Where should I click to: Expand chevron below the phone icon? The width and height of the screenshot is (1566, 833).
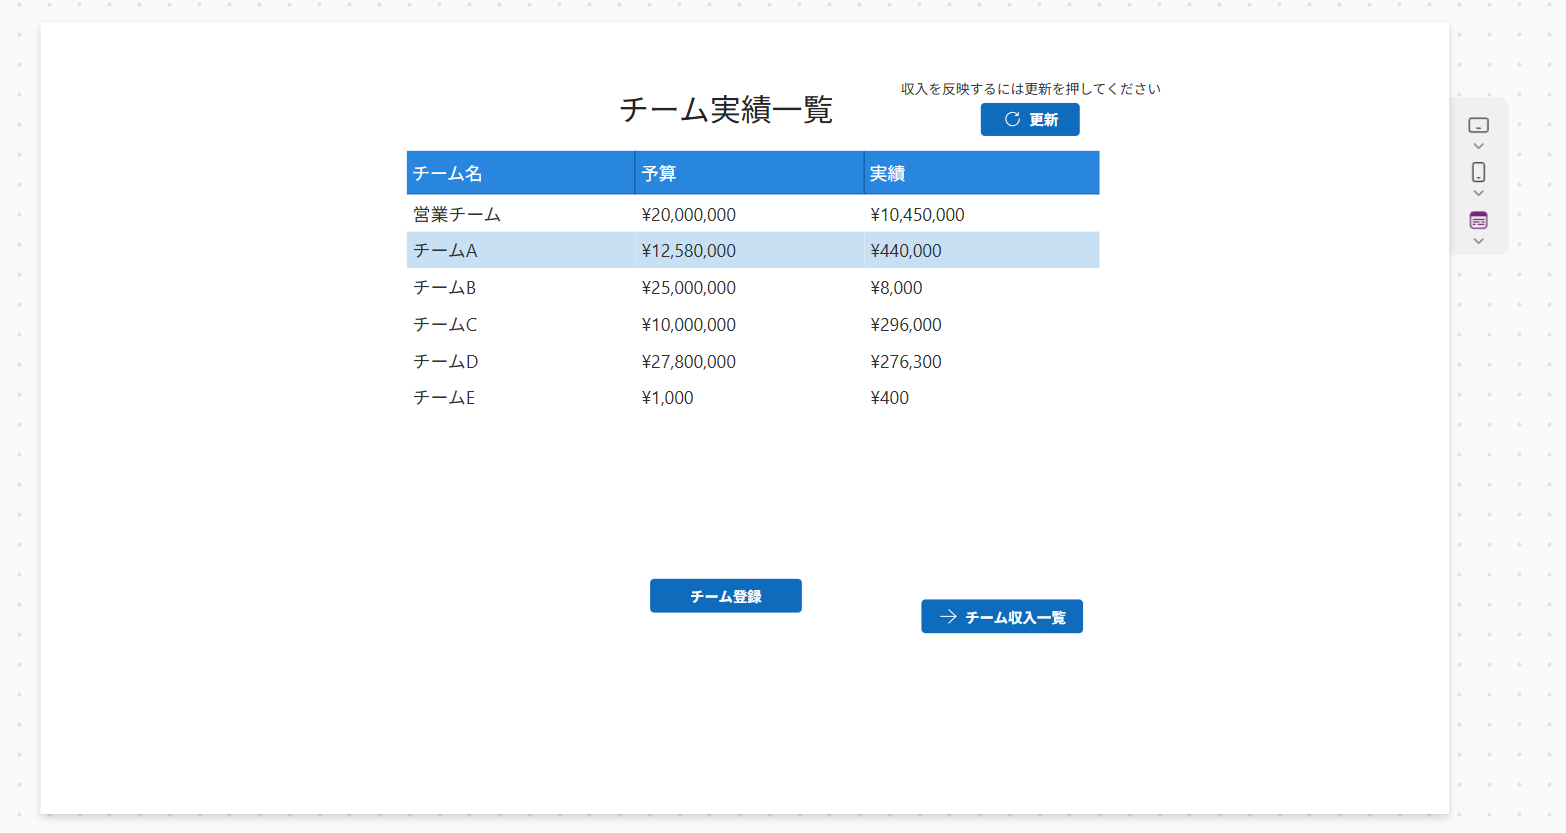point(1478,193)
